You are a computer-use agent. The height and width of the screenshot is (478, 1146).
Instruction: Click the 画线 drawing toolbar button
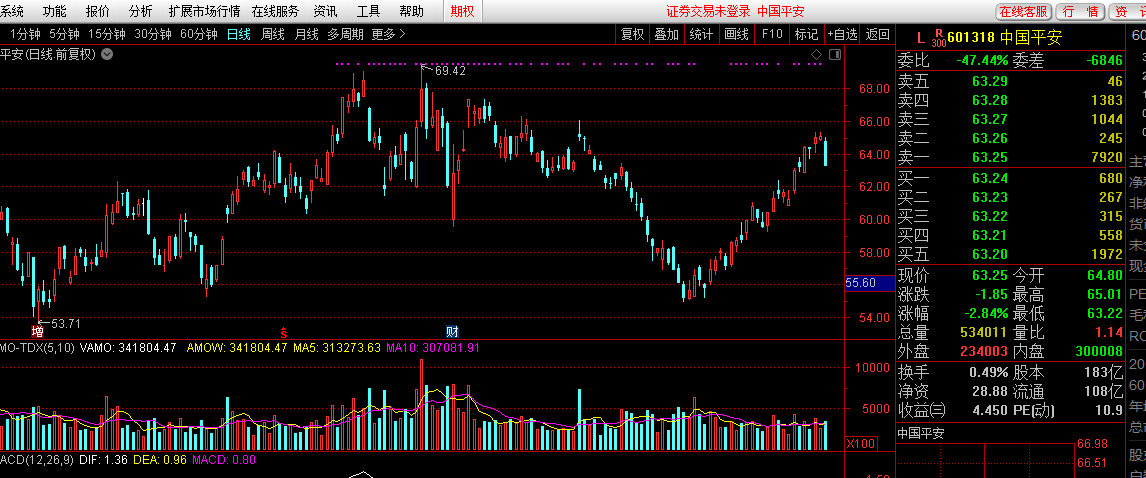click(x=736, y=34)
